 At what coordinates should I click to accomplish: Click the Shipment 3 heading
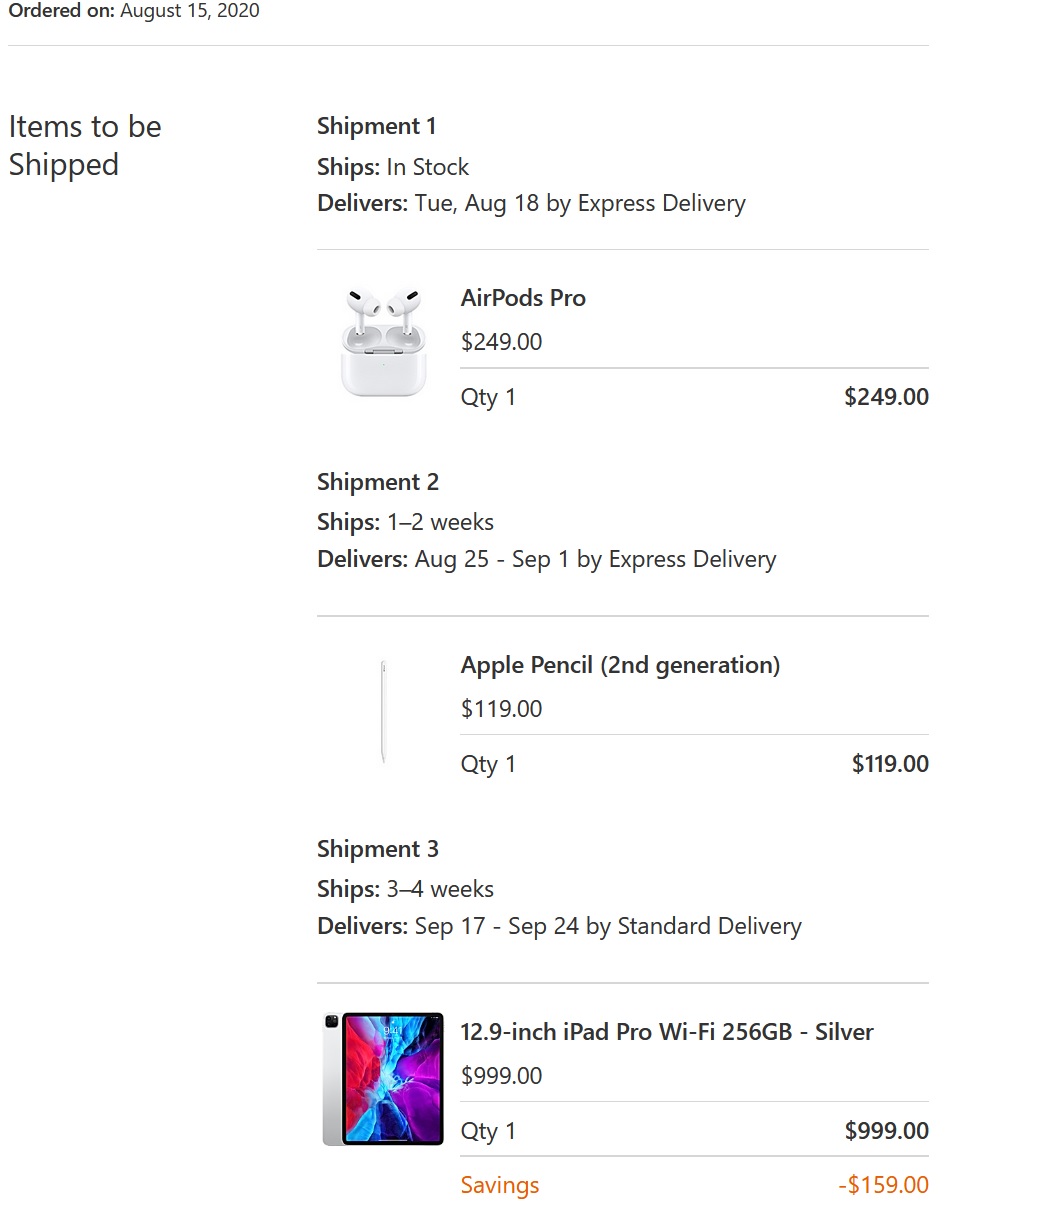click(378, 849)
